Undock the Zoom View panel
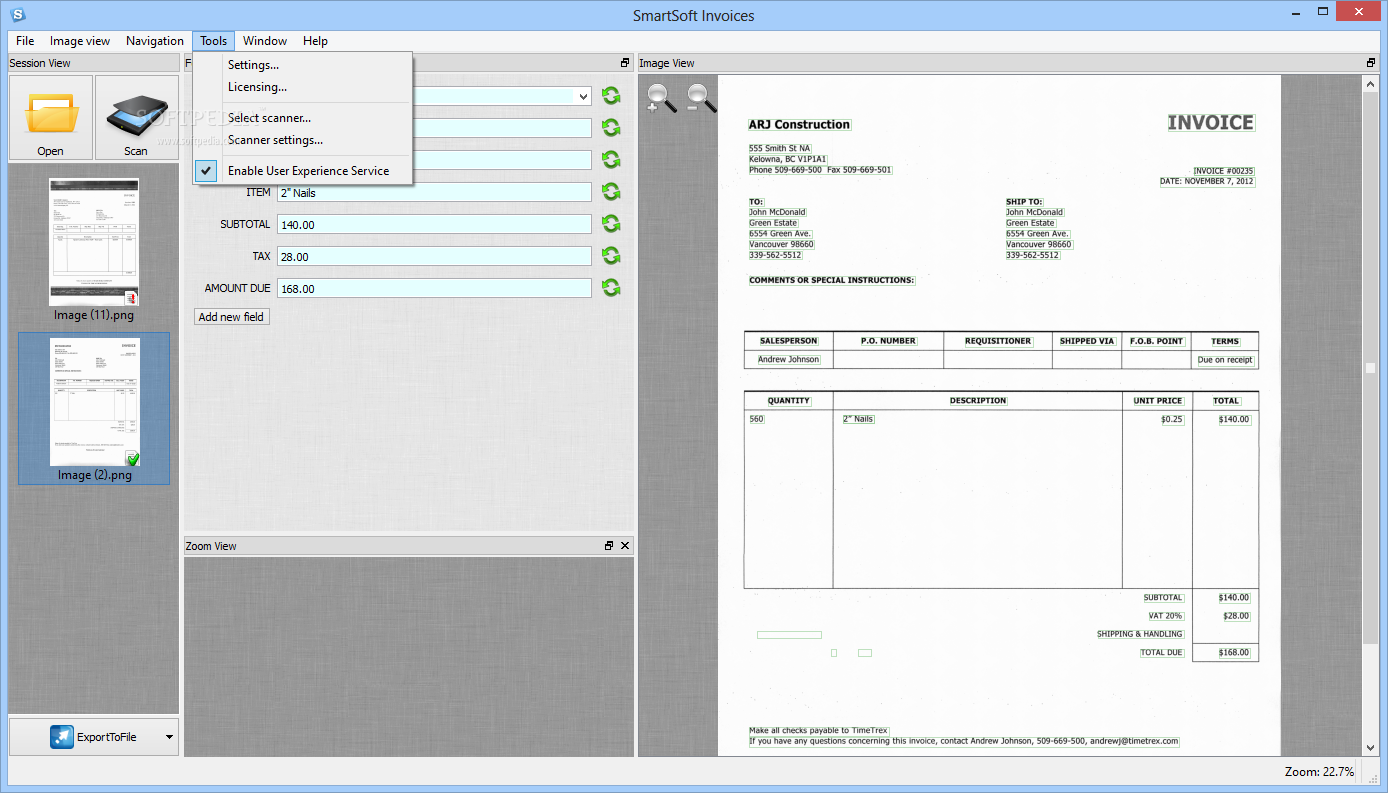The image size is (1388, 793). (x=609, y=546)
